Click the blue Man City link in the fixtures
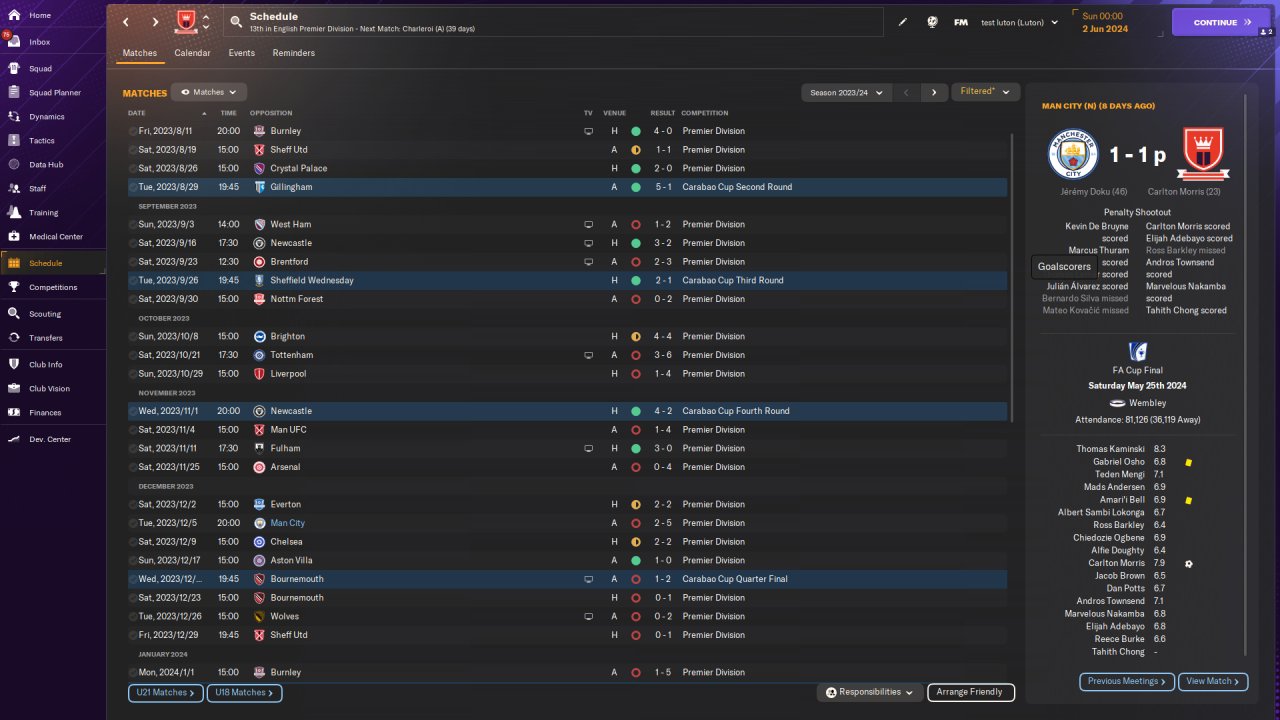1280x720 pixels. [287, 523]
